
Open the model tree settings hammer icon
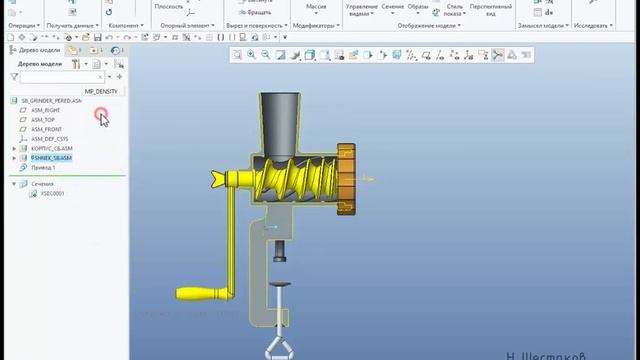coord(76,64)
